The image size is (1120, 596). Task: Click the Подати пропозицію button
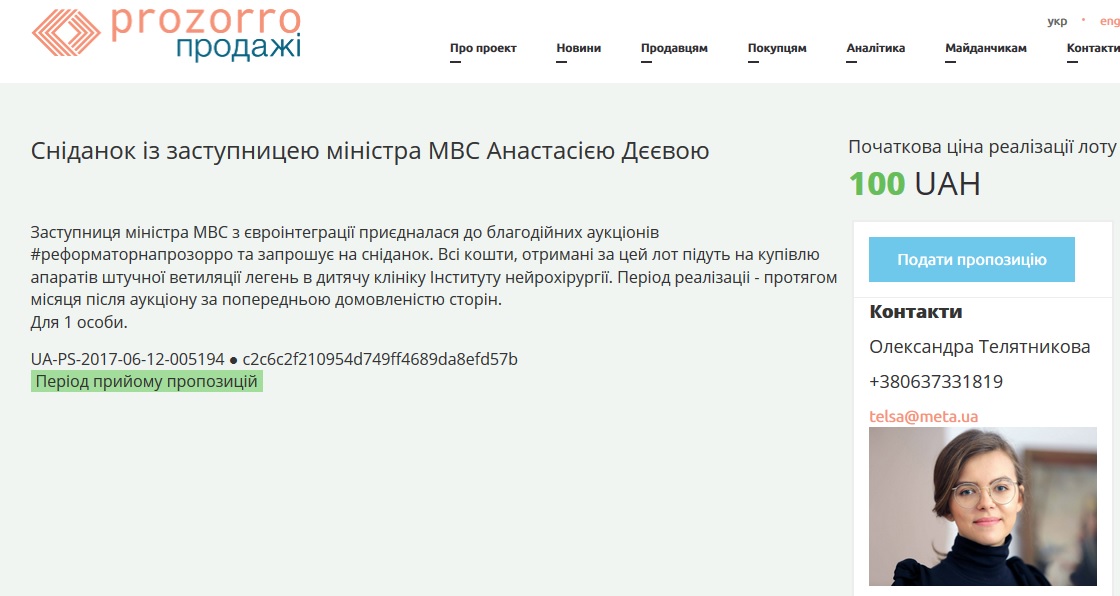971,259
